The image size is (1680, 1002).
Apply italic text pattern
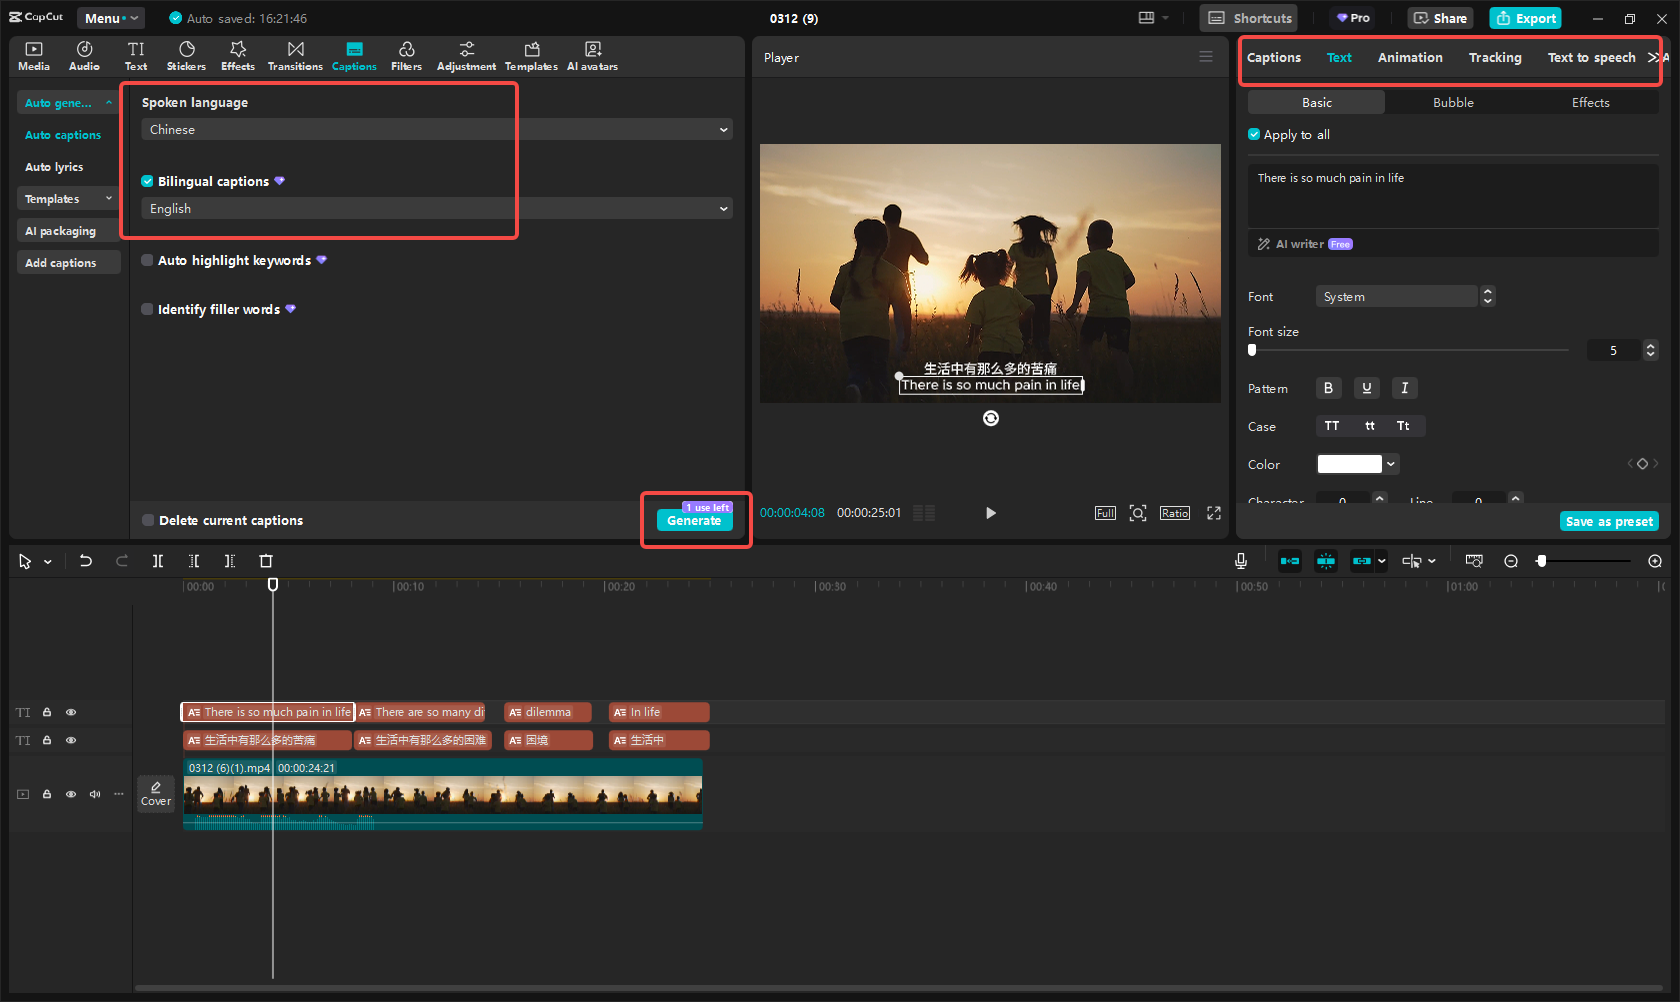[1404, 388]
